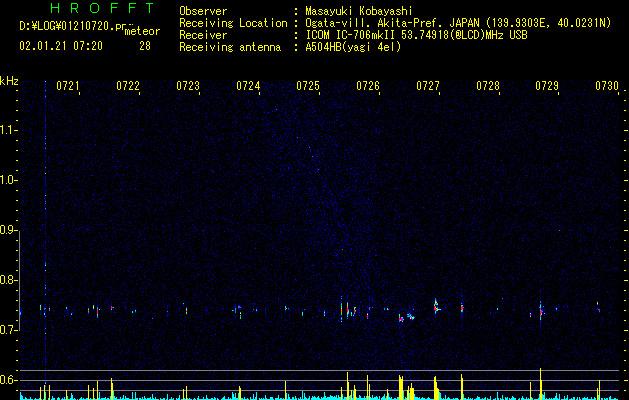This screenshot has height=400, width=629.
Task: Click the 0730 time marker
Action: pos(607,86)
